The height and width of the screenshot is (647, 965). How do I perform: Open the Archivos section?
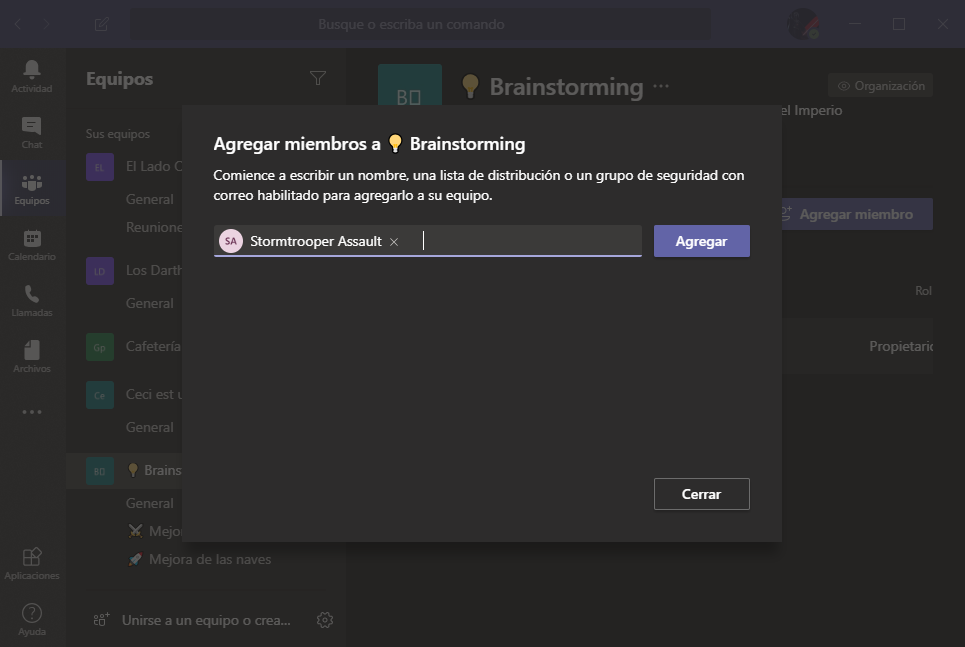(x=32, y=357)
